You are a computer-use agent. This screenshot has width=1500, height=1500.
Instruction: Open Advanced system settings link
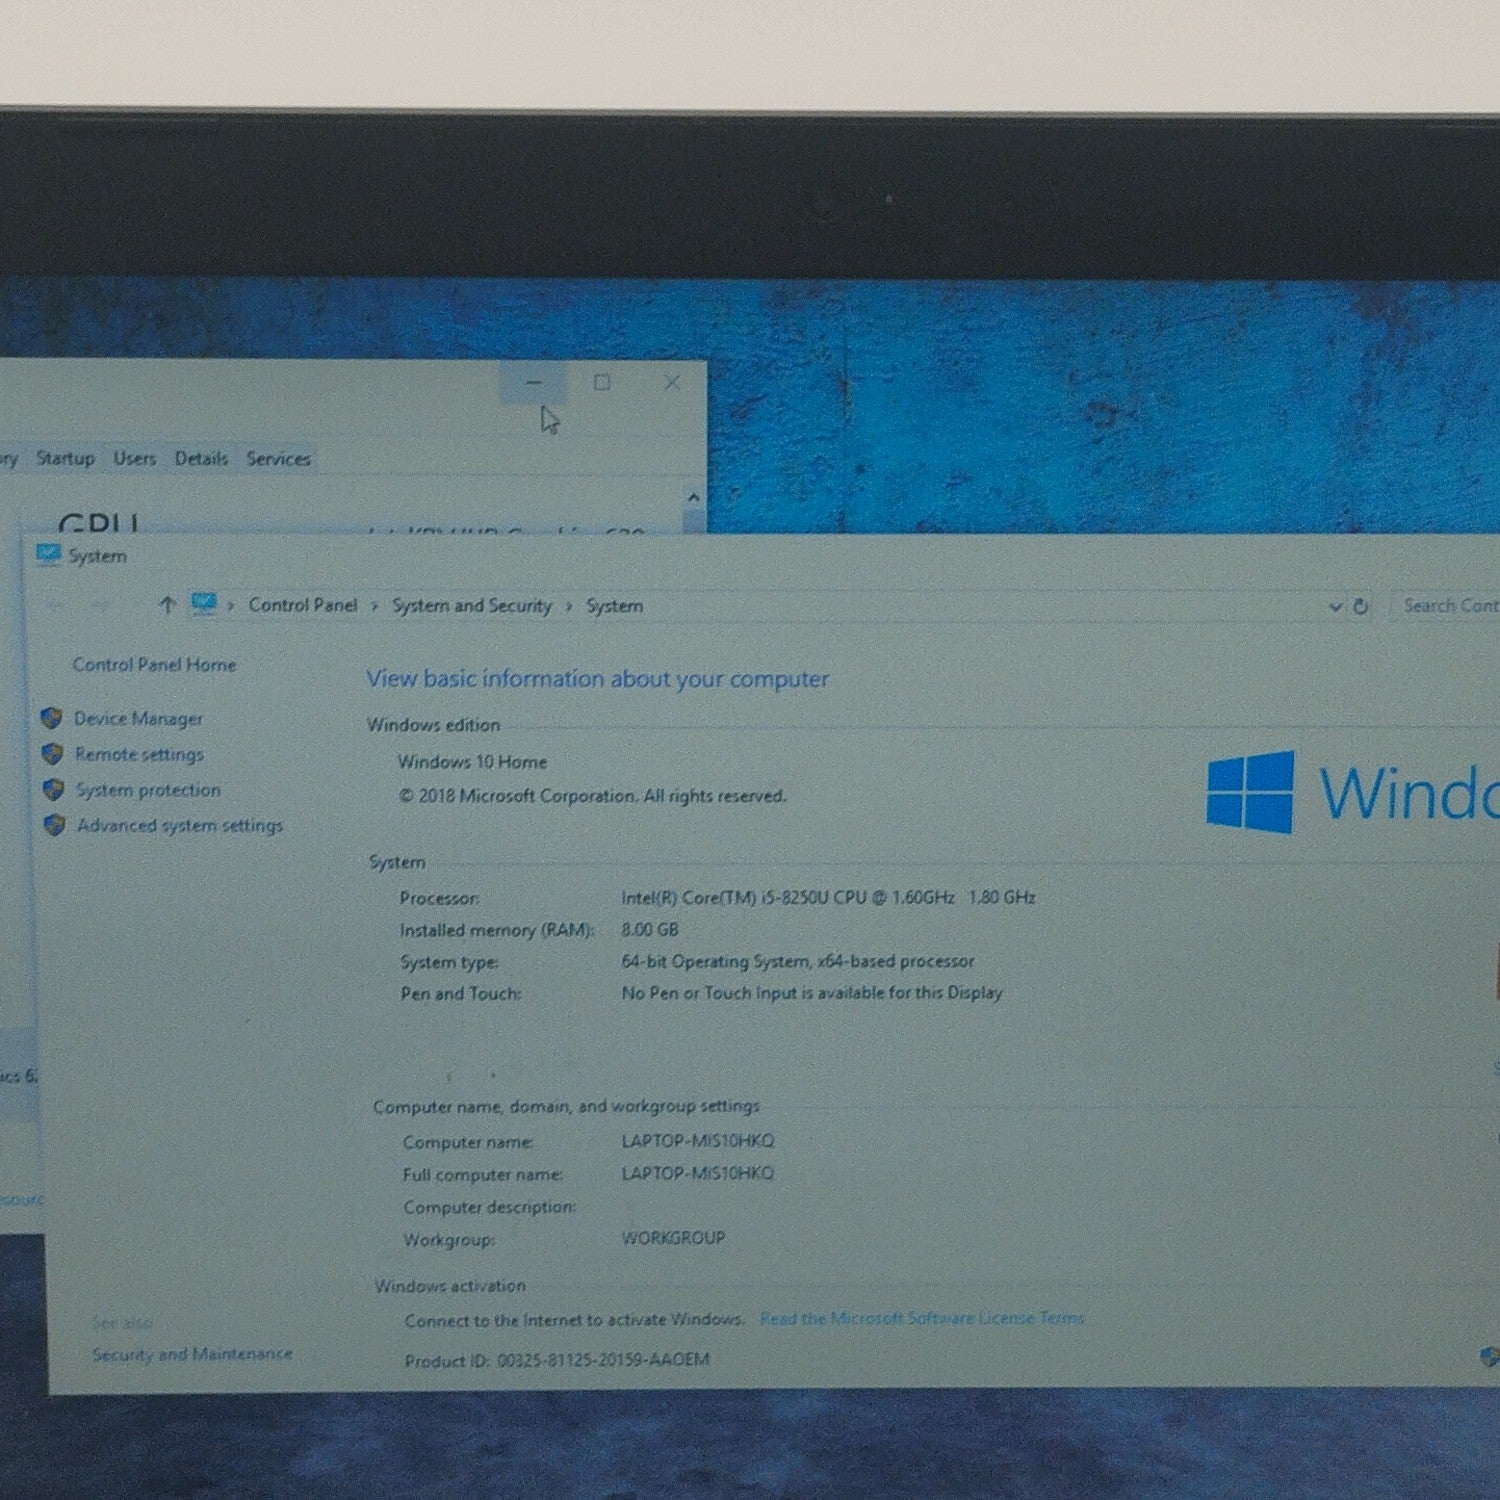click(180, 826)
